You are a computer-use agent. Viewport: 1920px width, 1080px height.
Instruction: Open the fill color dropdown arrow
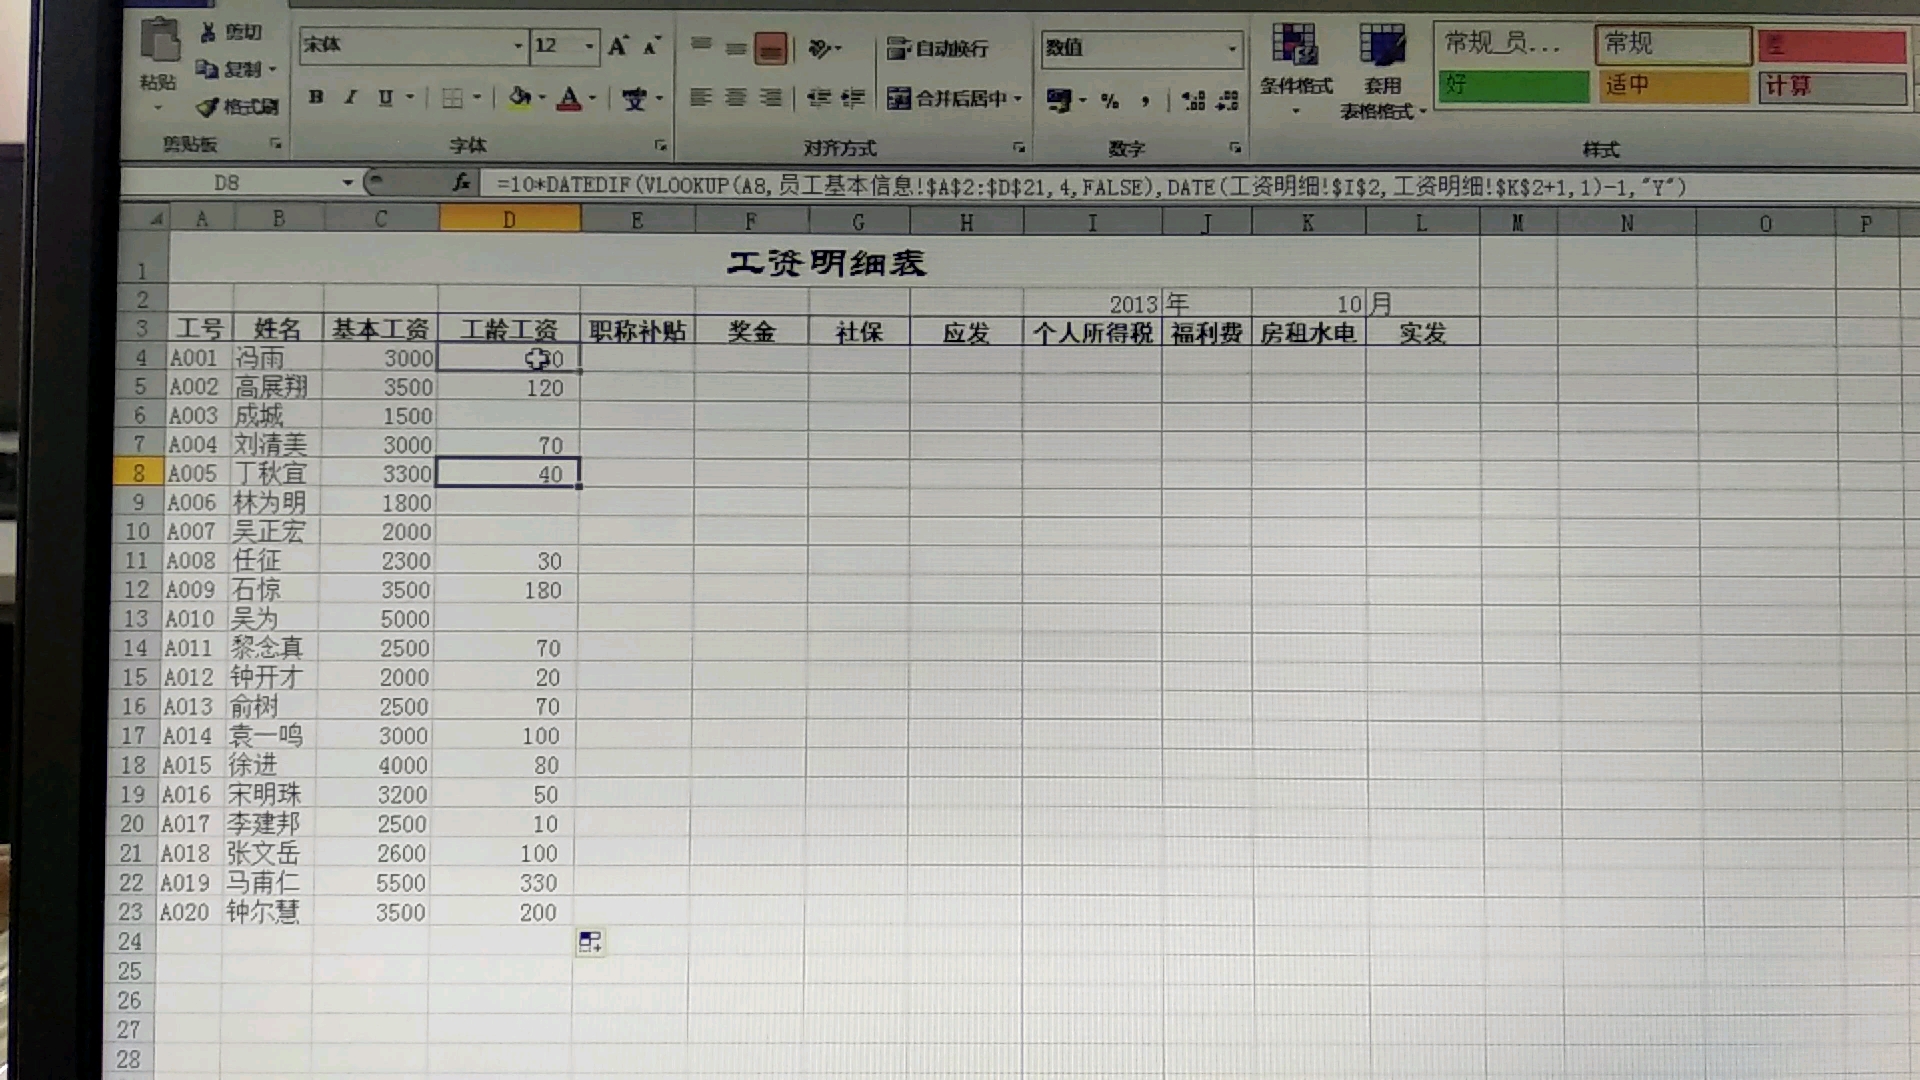543,98
